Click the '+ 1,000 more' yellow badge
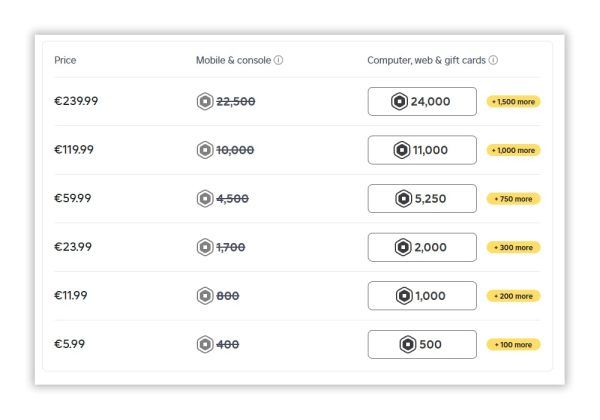Viewport: 600px width, 420px height. 513,150
